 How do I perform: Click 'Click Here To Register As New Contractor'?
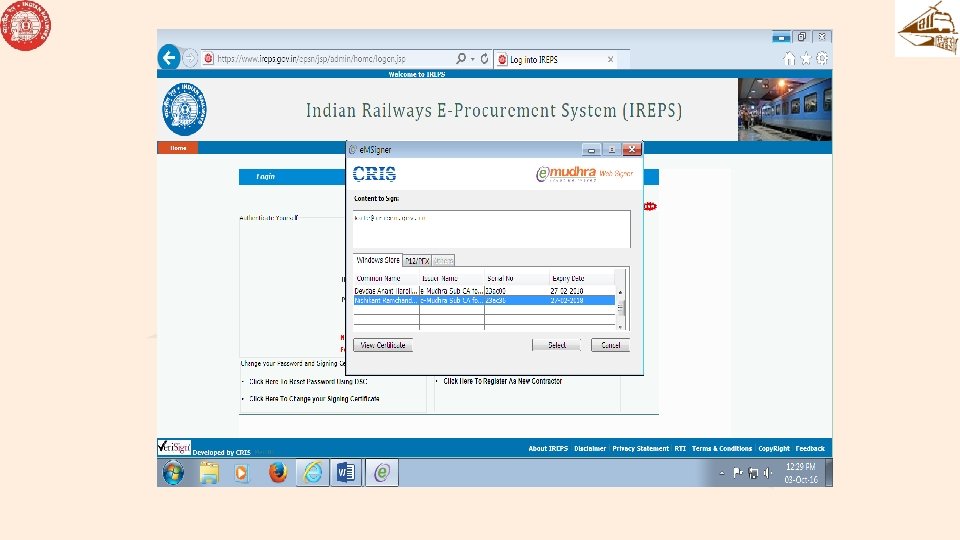click(x=502, y=381)
